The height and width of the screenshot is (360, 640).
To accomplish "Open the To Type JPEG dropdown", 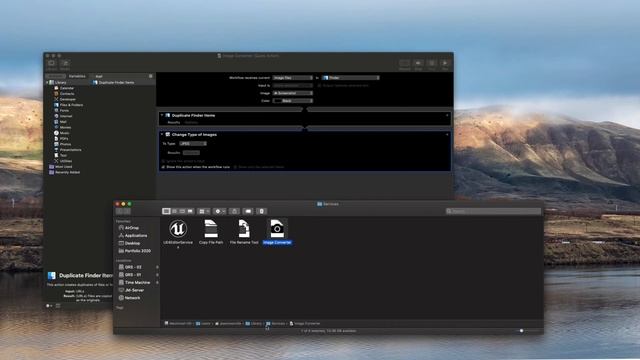I will 193,144.
